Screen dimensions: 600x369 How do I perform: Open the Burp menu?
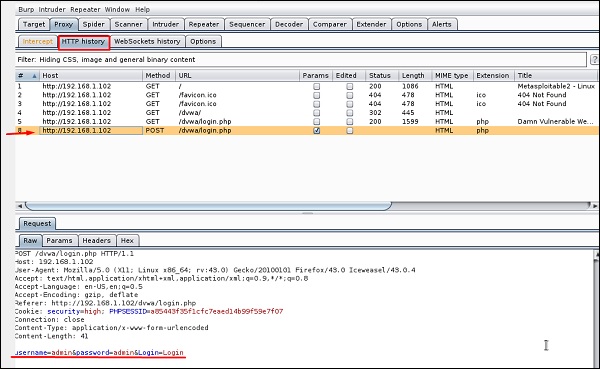pos(26,10)
